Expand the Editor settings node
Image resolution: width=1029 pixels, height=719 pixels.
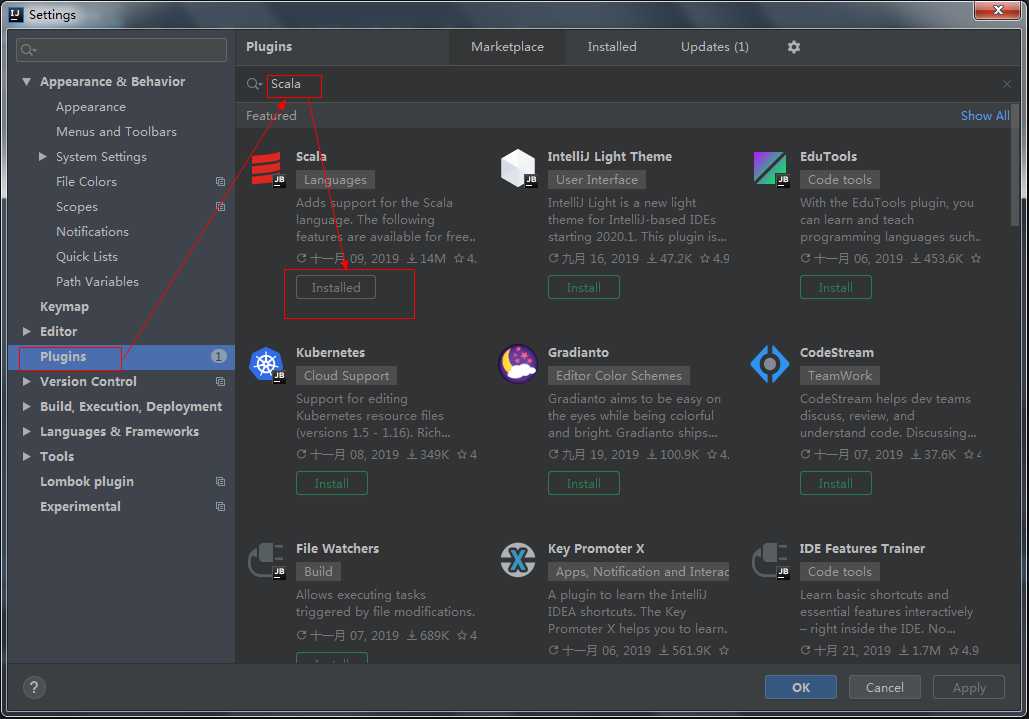tap(26, 331)
